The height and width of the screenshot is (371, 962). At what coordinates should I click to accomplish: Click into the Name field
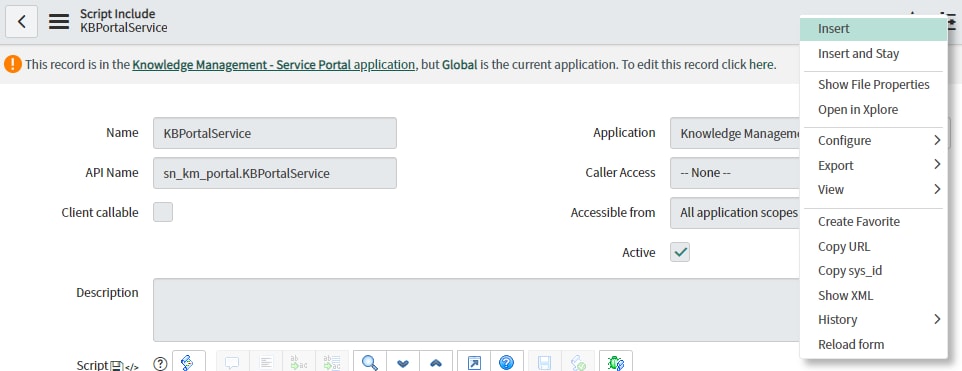click(x=275, y=133)
